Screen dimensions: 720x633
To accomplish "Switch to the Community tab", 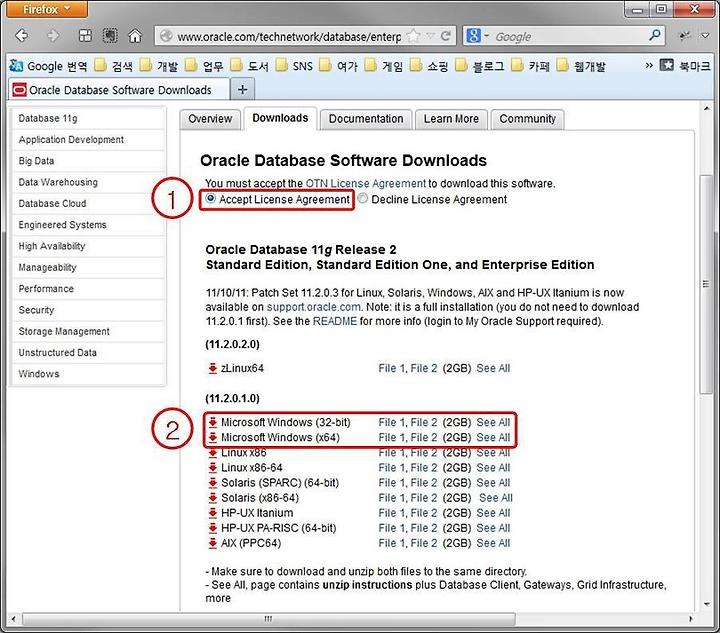I will point(527,119).
